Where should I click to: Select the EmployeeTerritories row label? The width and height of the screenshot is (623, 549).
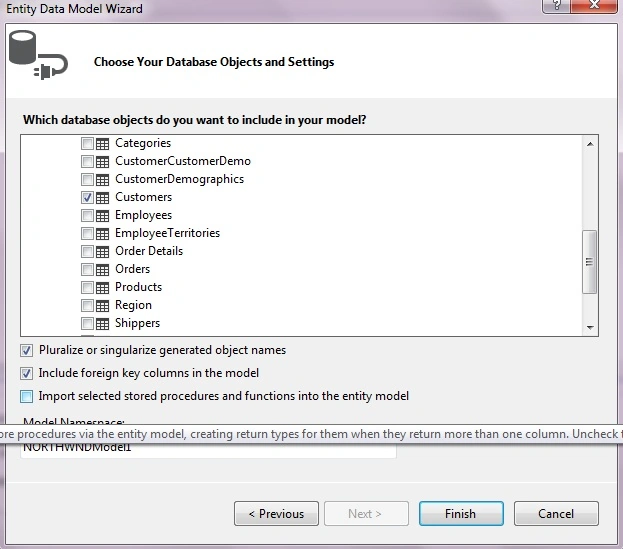tap(168, 233)
